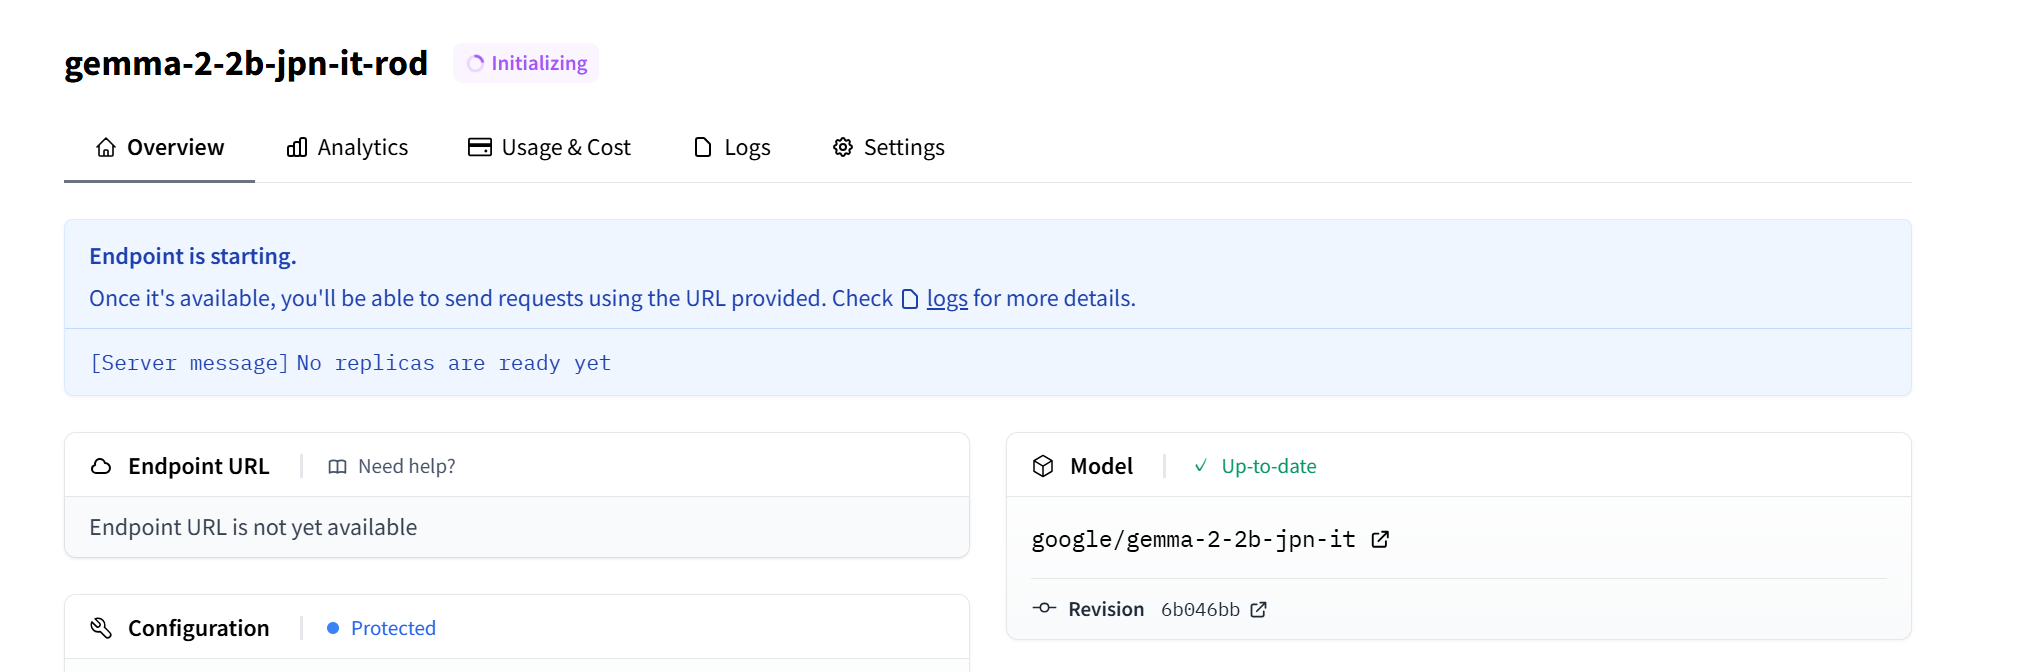Open external link icon next to revision 6b046bb
Image resolution: width=2040 pixels, height=672 pixels.
click(x=1259, y=610)
